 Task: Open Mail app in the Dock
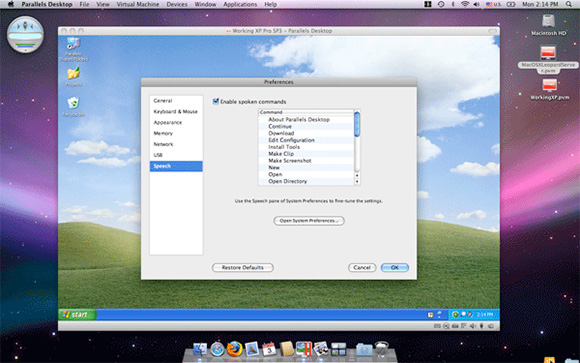(x=252, y=349)
